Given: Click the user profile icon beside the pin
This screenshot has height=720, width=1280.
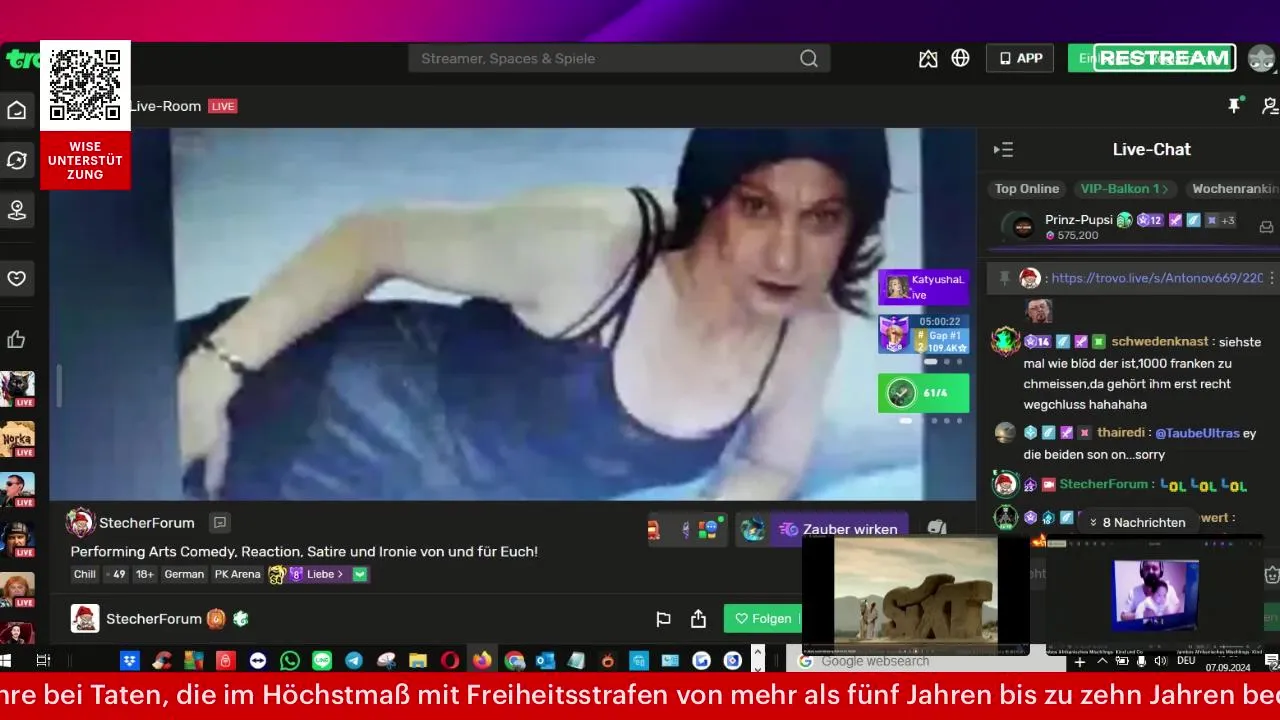Looking at the screenshot, I should tap(1270, 105).
